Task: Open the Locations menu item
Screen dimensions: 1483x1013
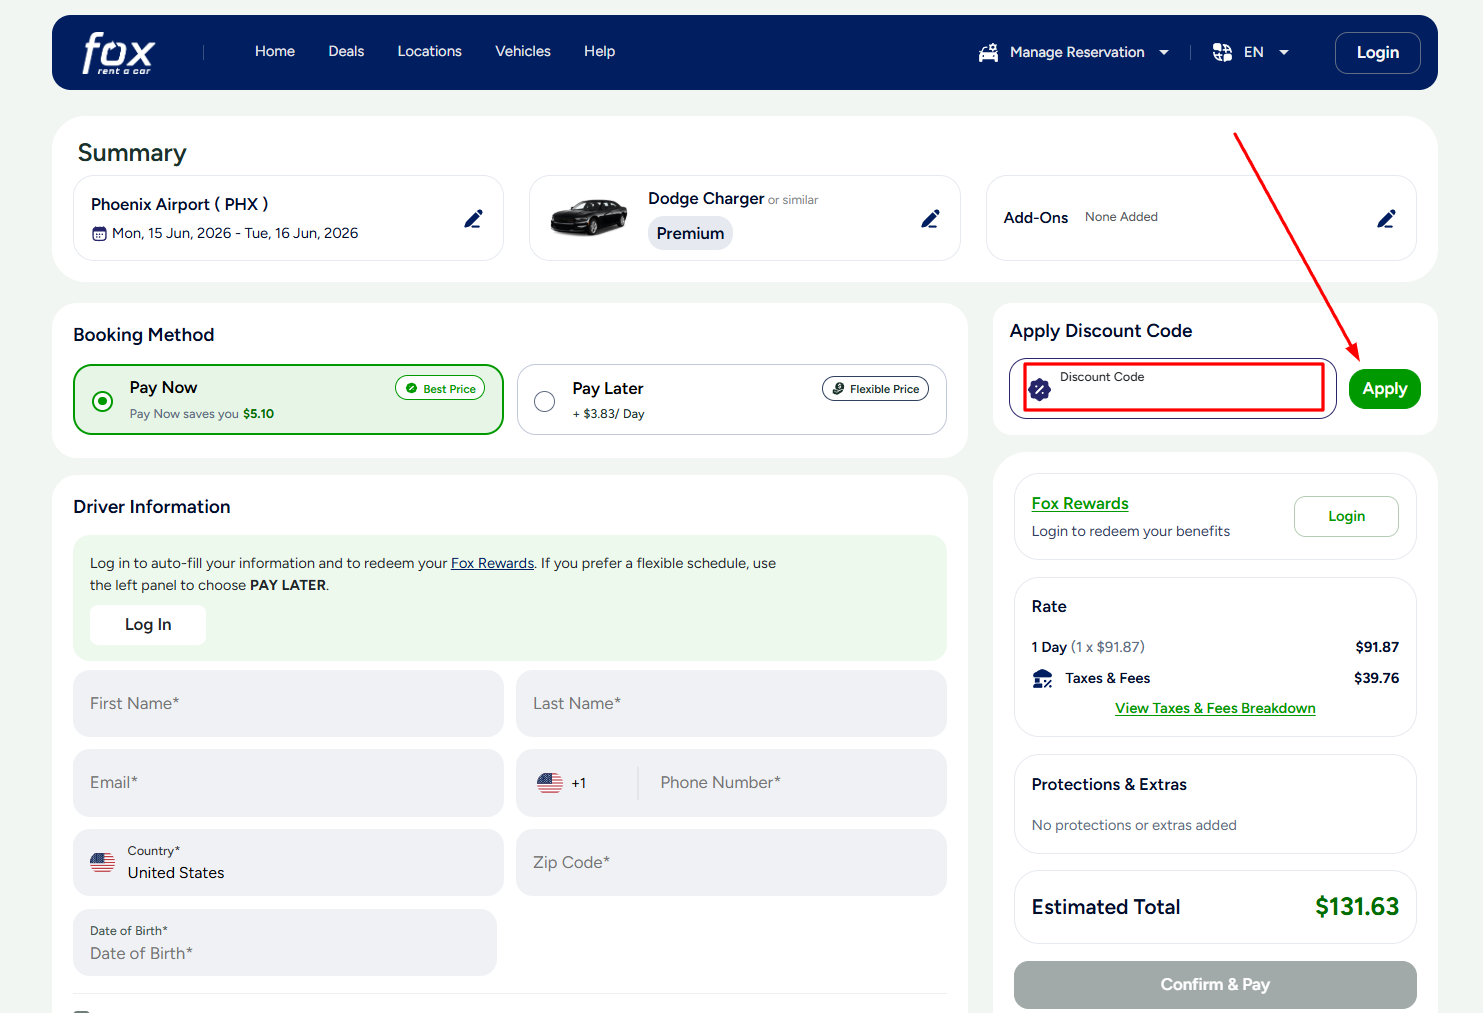Action: (x=430, y=51)
